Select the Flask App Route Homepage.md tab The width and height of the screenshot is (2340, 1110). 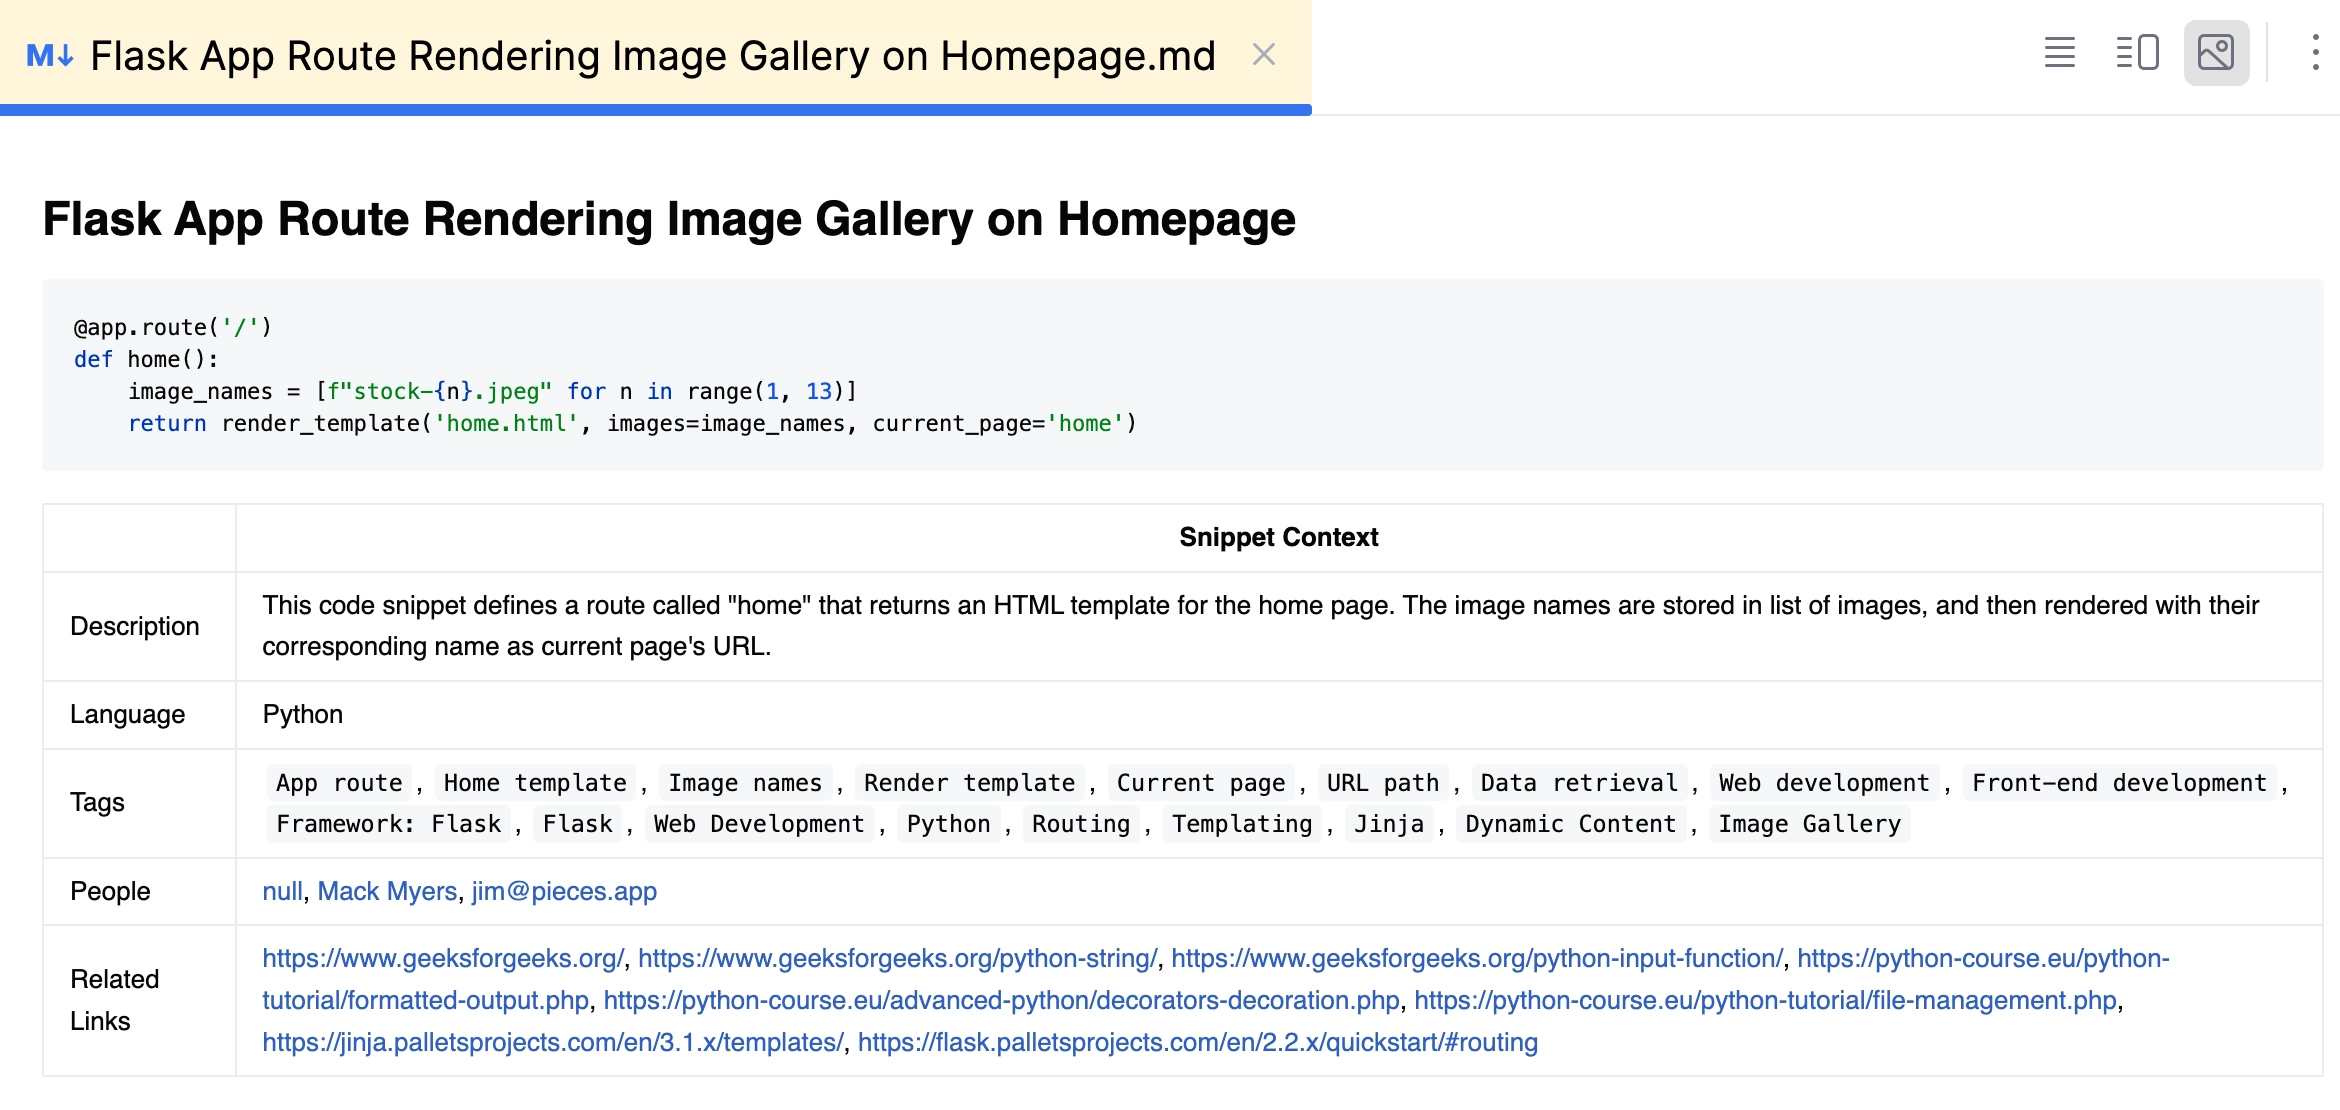click(x=650, y=55)
